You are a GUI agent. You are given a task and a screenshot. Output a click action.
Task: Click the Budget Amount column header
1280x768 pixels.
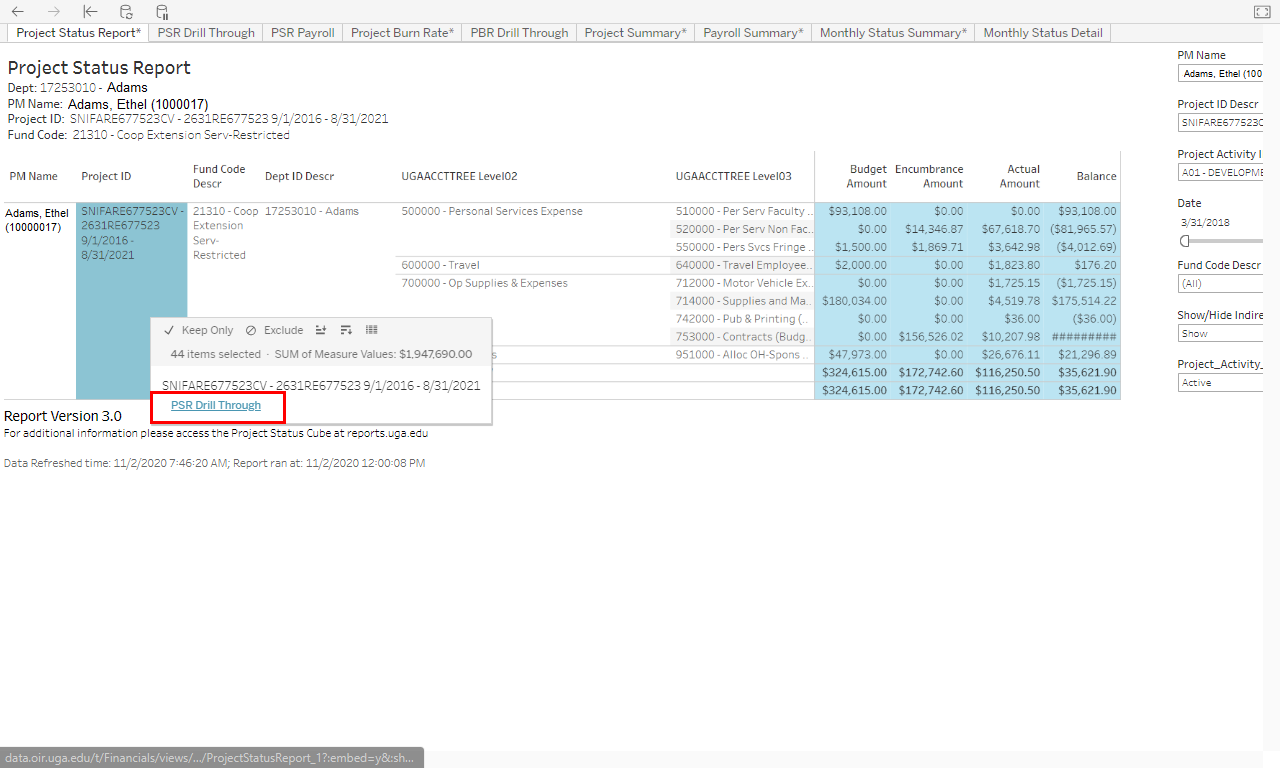point(867,176)
